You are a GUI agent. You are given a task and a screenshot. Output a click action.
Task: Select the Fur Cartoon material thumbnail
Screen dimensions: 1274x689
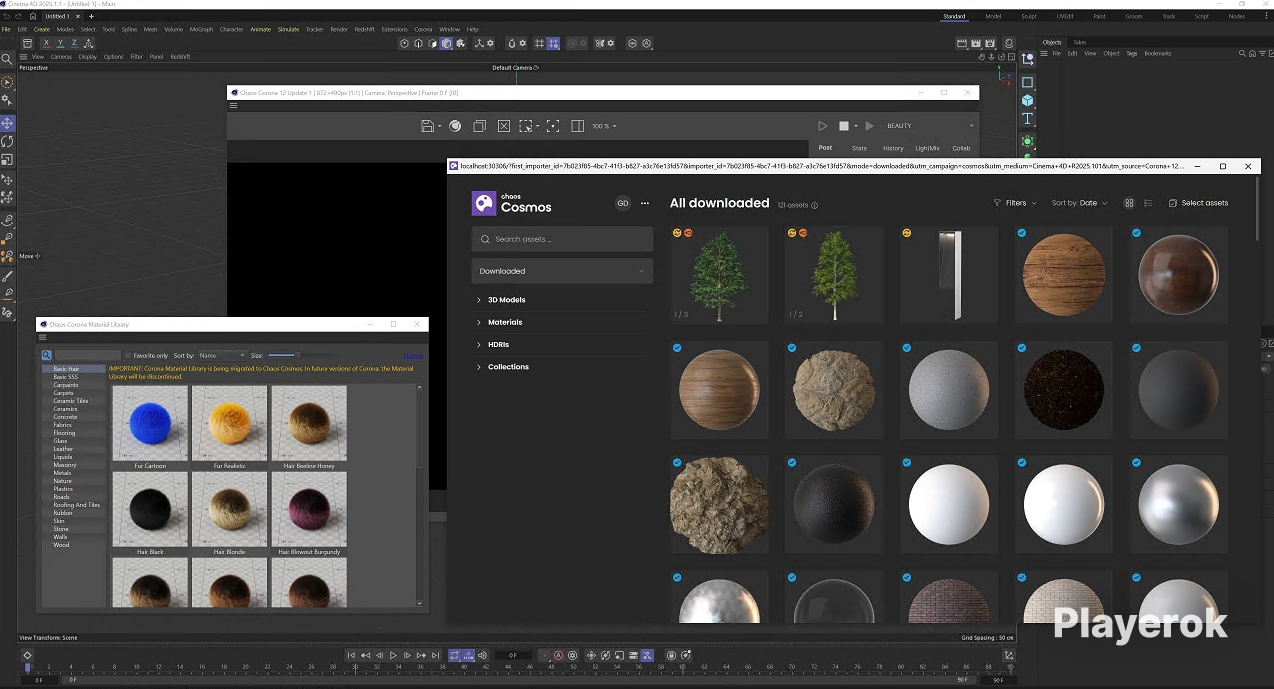[x=150, y=423]
